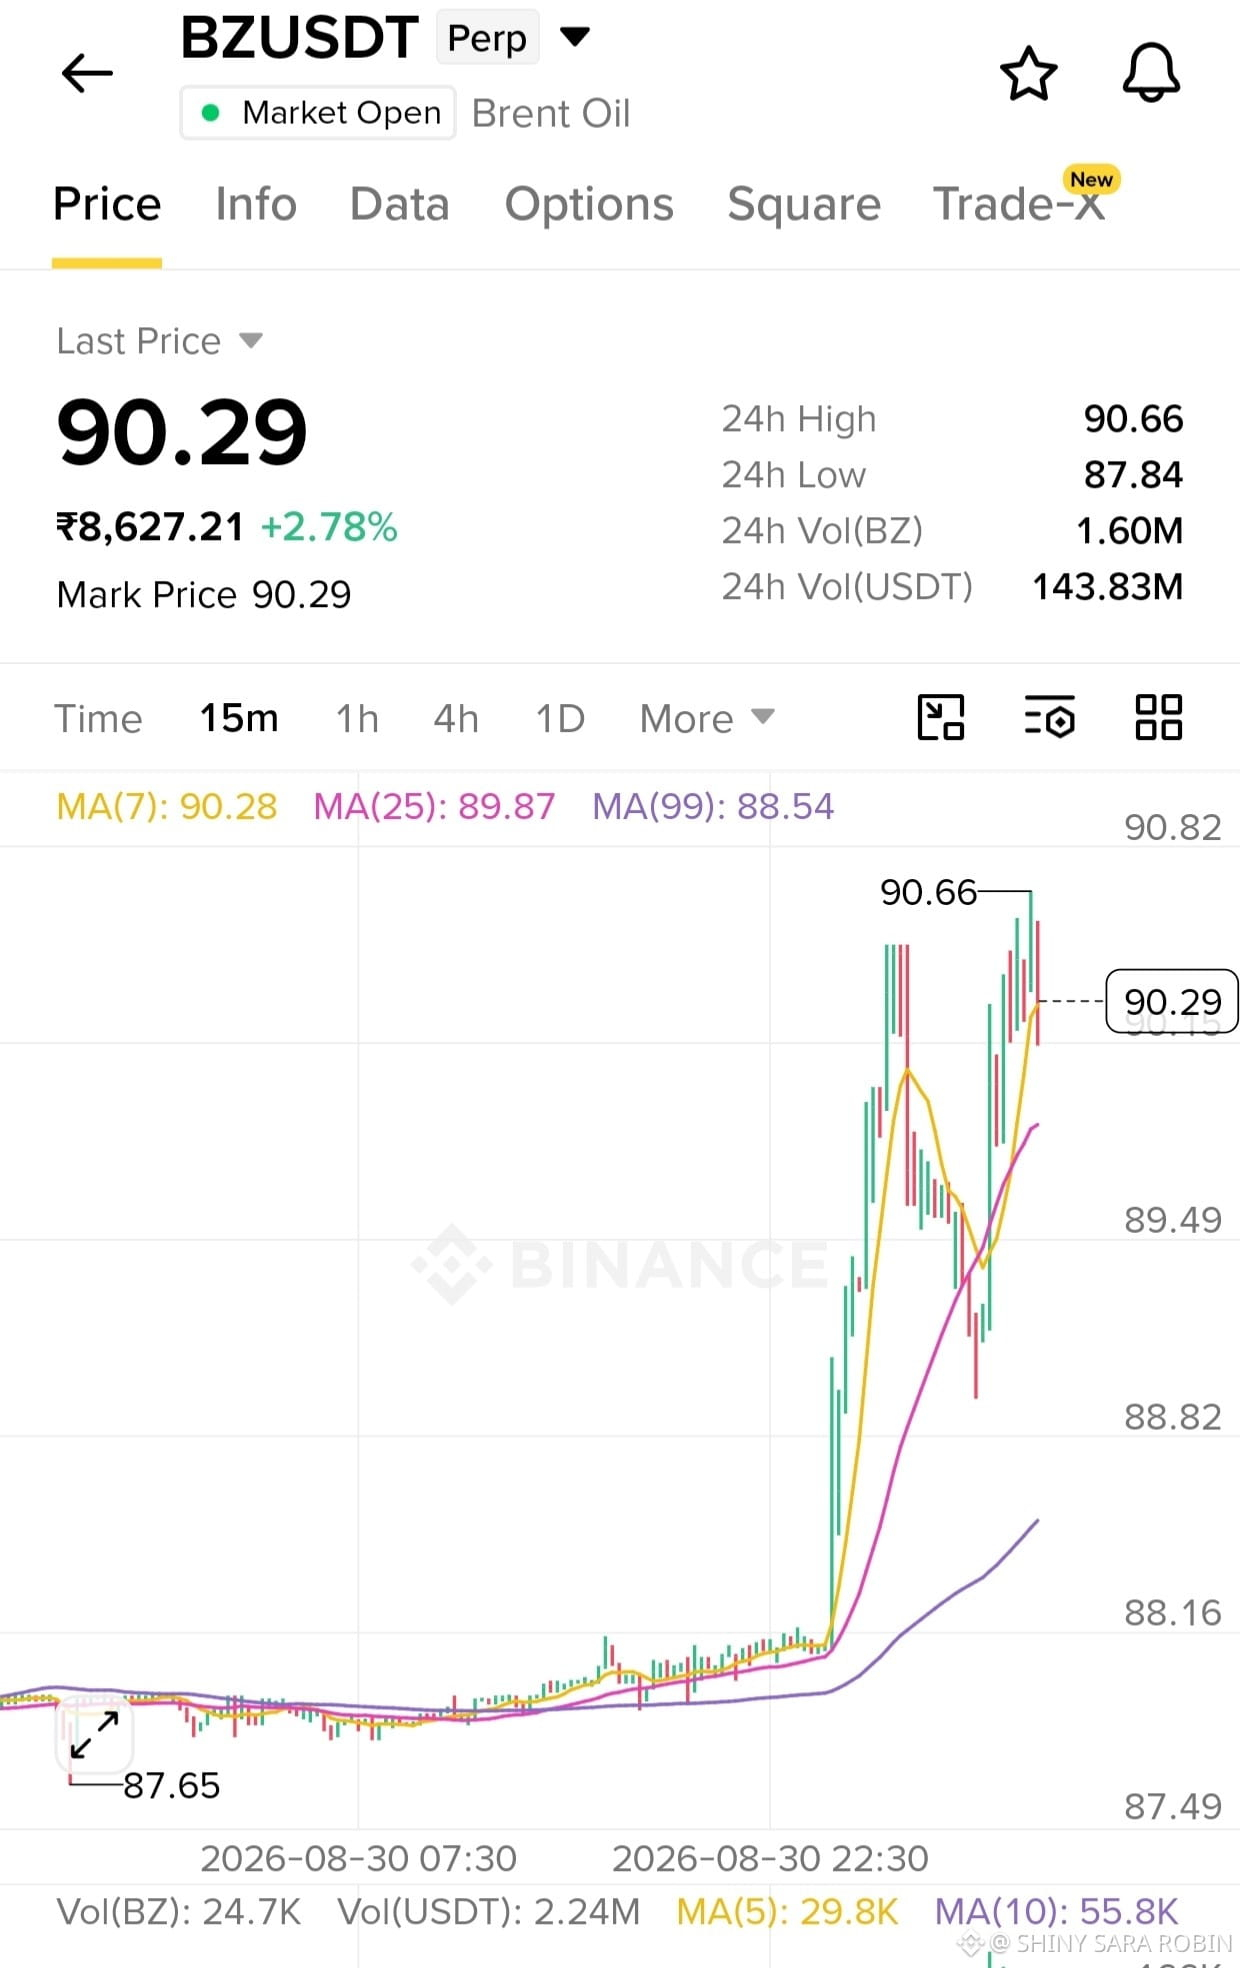
Task: Tap the 88.16 price axis label
Action: (x=1172, y=1613)
